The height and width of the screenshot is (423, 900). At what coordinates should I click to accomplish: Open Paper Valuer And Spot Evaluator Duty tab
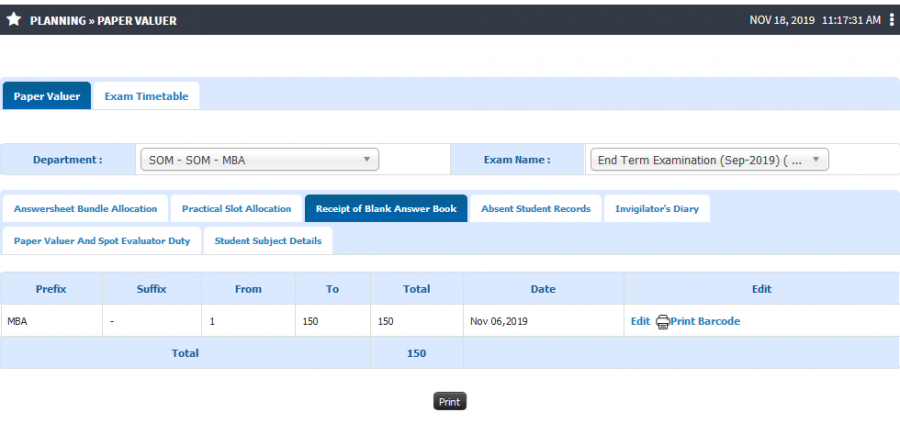click(102, 240)
